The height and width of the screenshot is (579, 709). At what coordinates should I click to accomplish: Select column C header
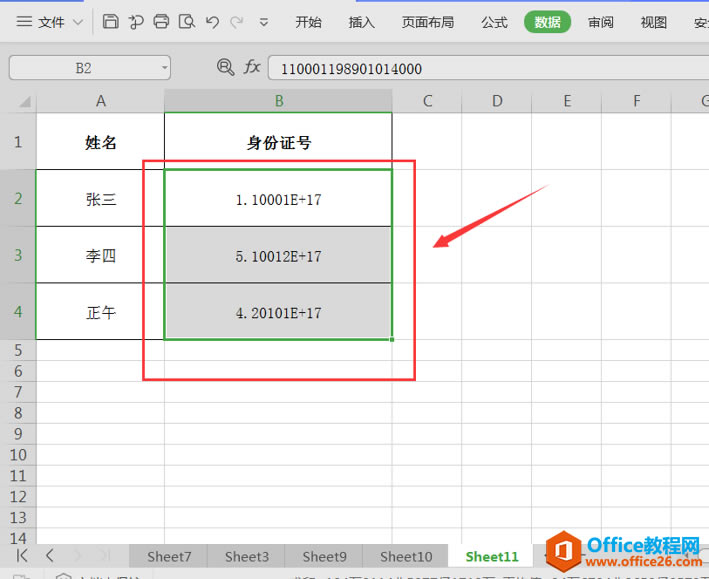[427, 101]
